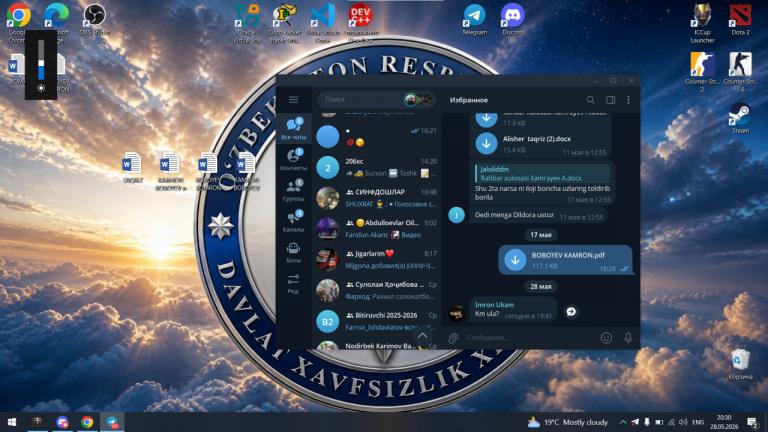Open the Ред. edit folders item

coord(293,284)
